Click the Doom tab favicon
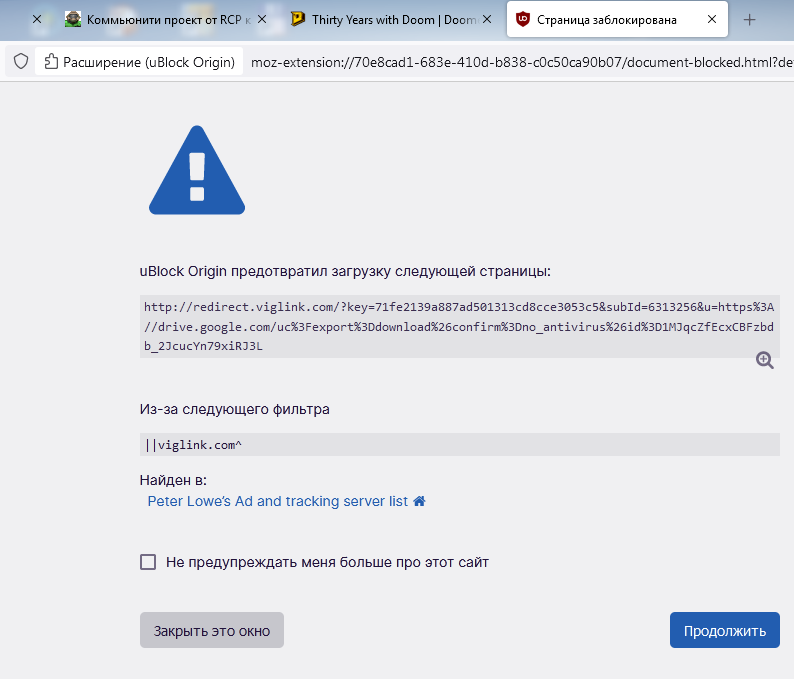This screenshot has height=679, width=794. click(298, 19)
